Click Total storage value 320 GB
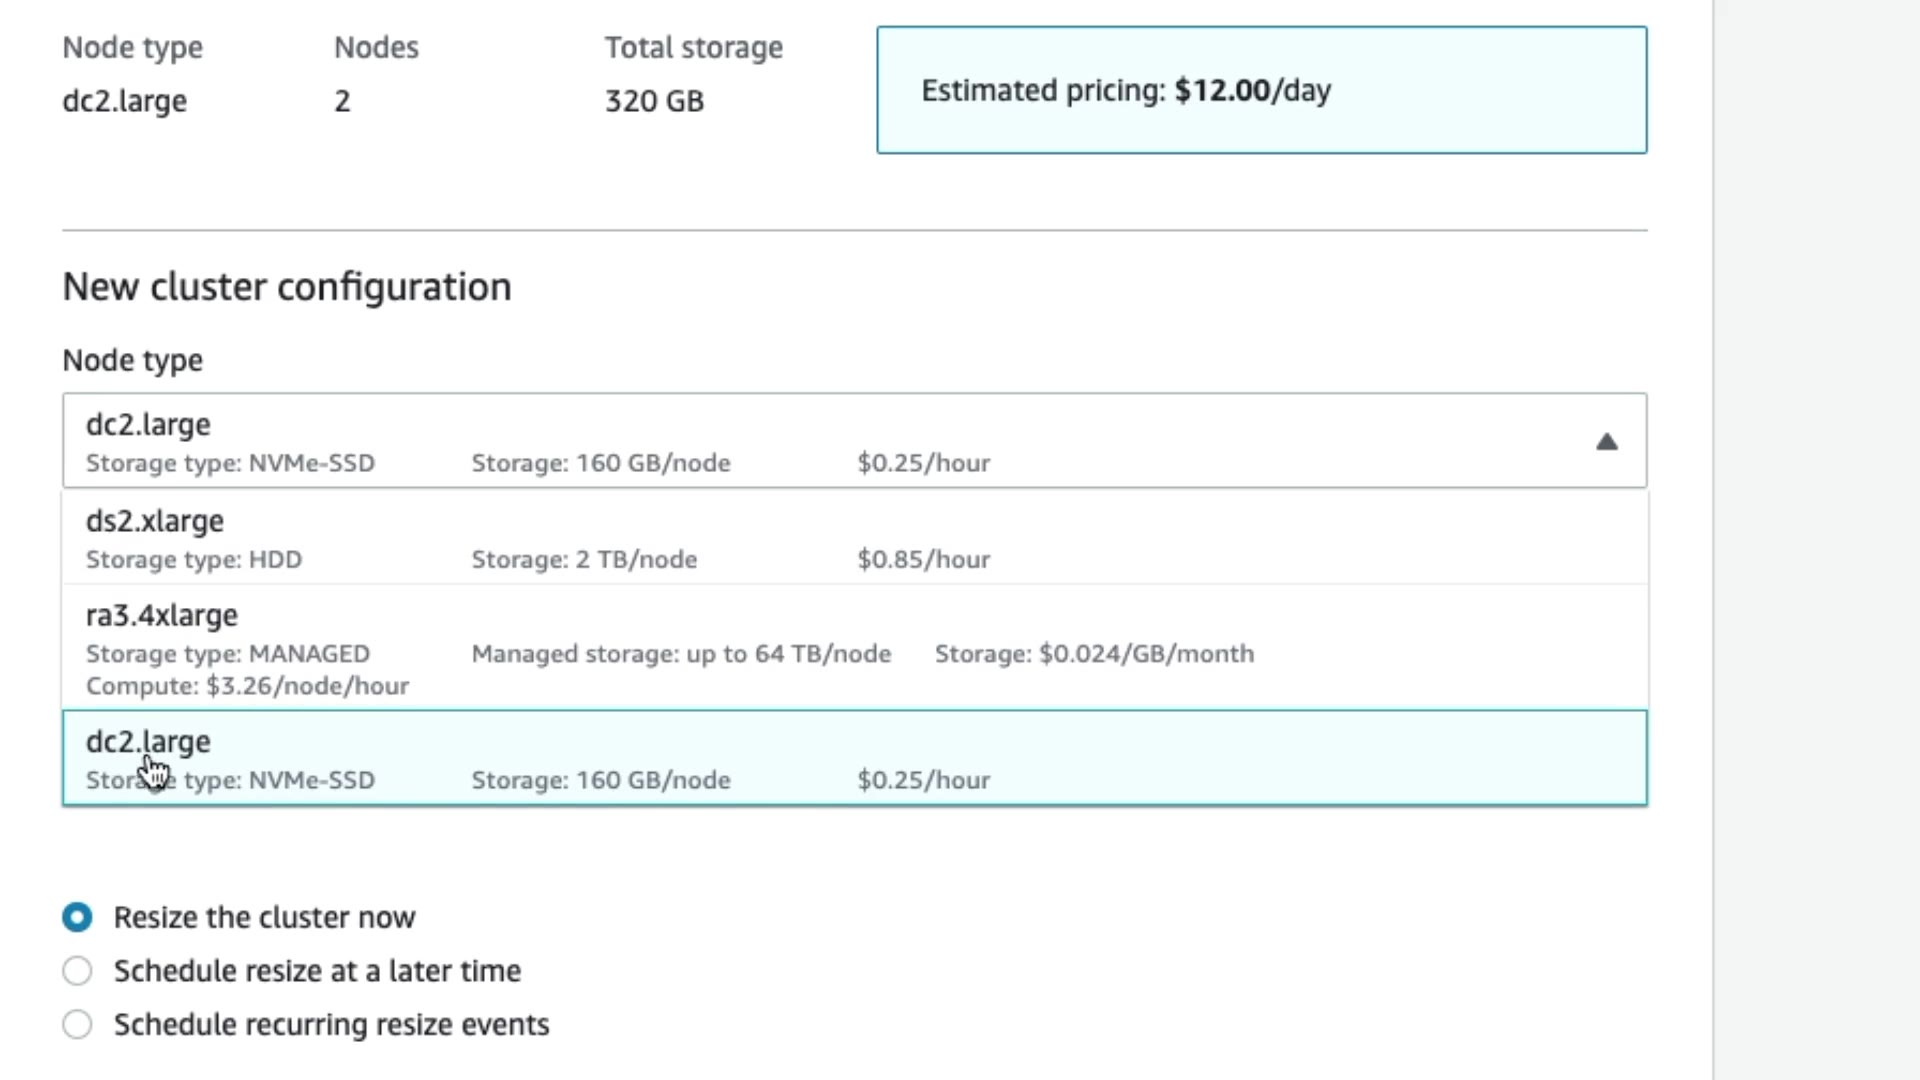The image size is (1920, 1080). pos(654,101)
